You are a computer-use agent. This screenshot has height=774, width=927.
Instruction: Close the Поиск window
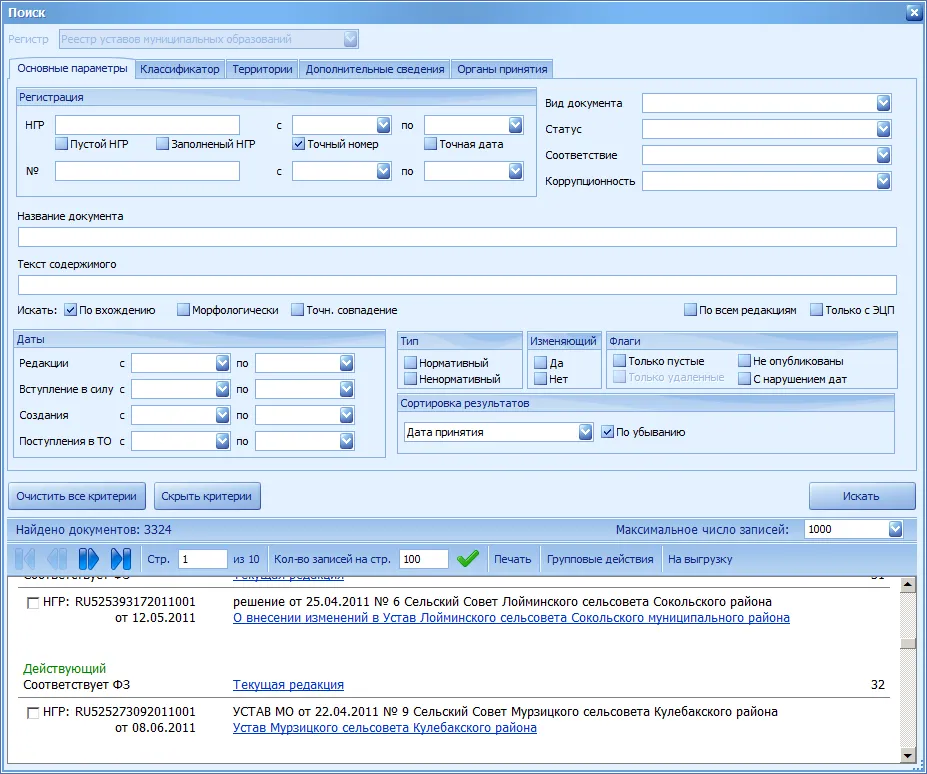point(913,12)
